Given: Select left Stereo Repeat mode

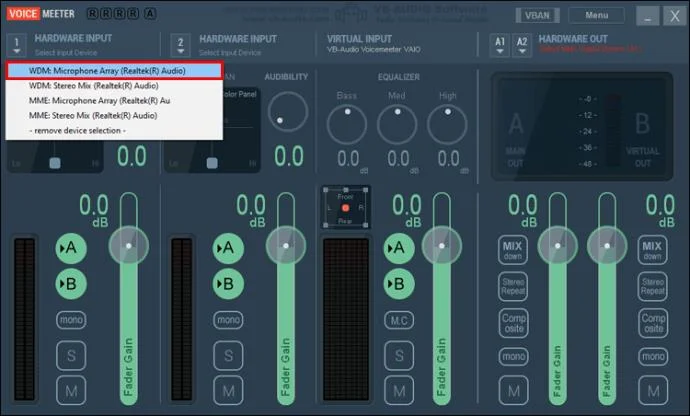Looking at the screenshot, I should tap(513, 287).
